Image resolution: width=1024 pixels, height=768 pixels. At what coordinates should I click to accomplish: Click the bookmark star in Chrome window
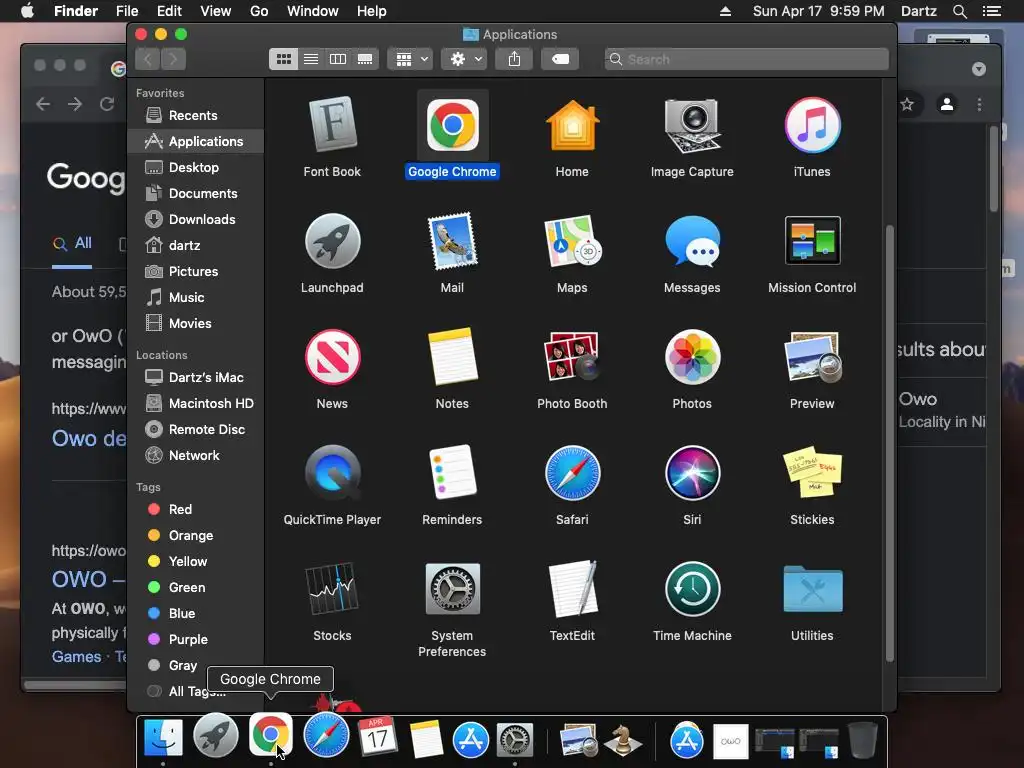click(x=907, y=104)
